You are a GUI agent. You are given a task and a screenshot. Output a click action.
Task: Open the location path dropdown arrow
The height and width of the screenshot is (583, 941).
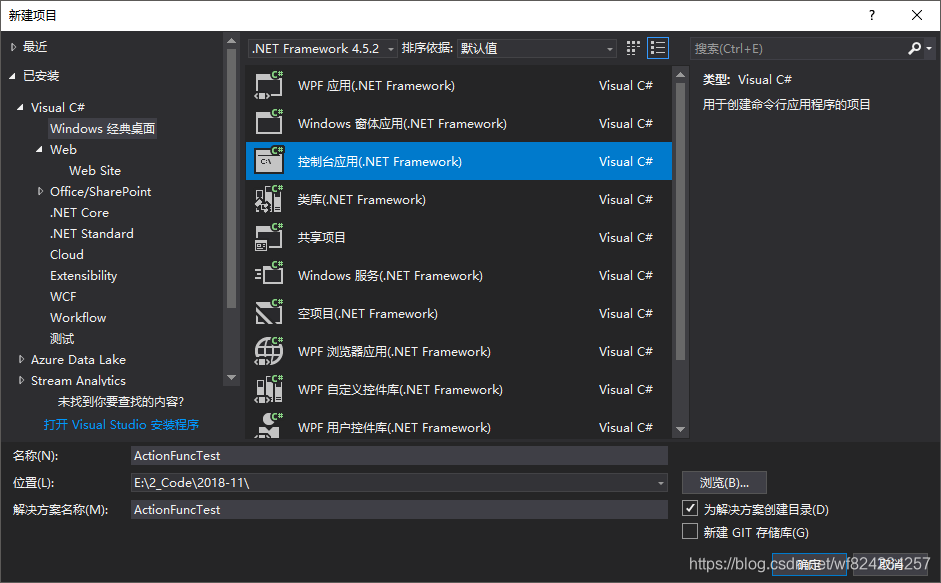point(661,483)
